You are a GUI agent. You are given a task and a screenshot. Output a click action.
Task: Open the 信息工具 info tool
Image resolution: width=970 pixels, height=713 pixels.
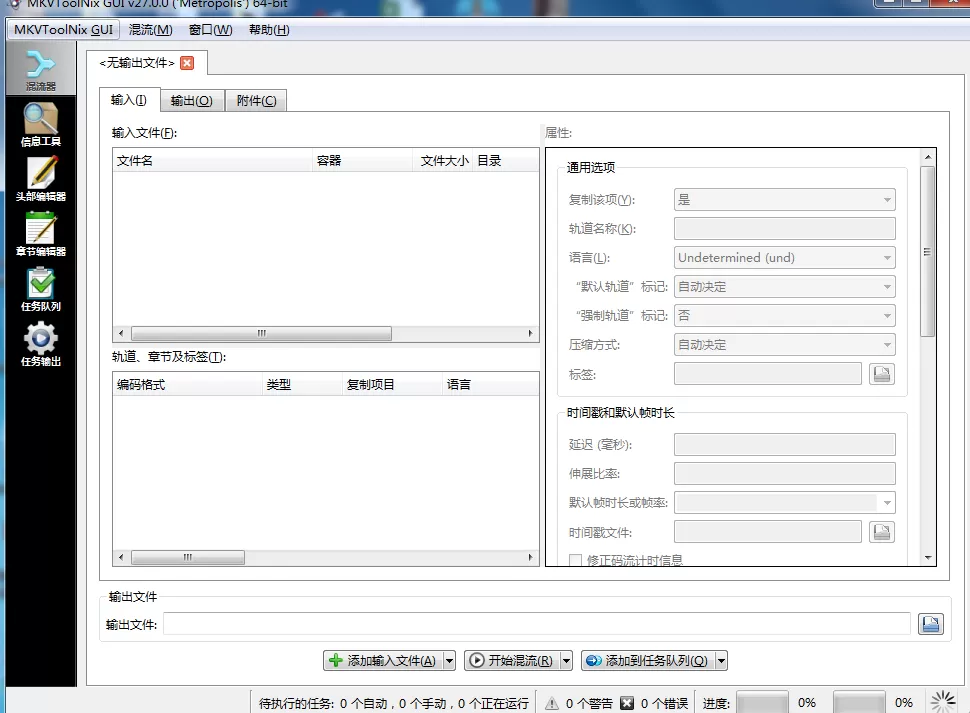point(40,122)
